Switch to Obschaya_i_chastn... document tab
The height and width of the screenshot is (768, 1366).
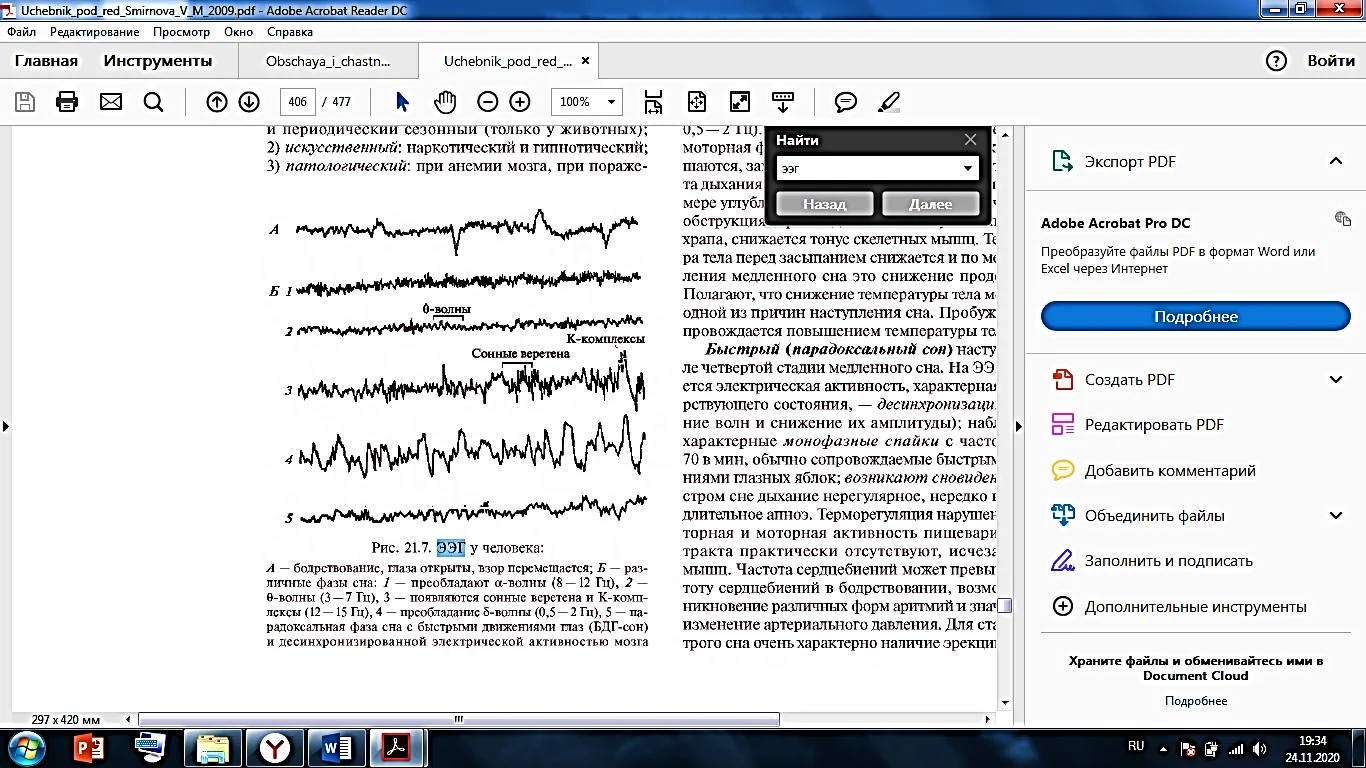pyautogui.click(x=328, y=61)
